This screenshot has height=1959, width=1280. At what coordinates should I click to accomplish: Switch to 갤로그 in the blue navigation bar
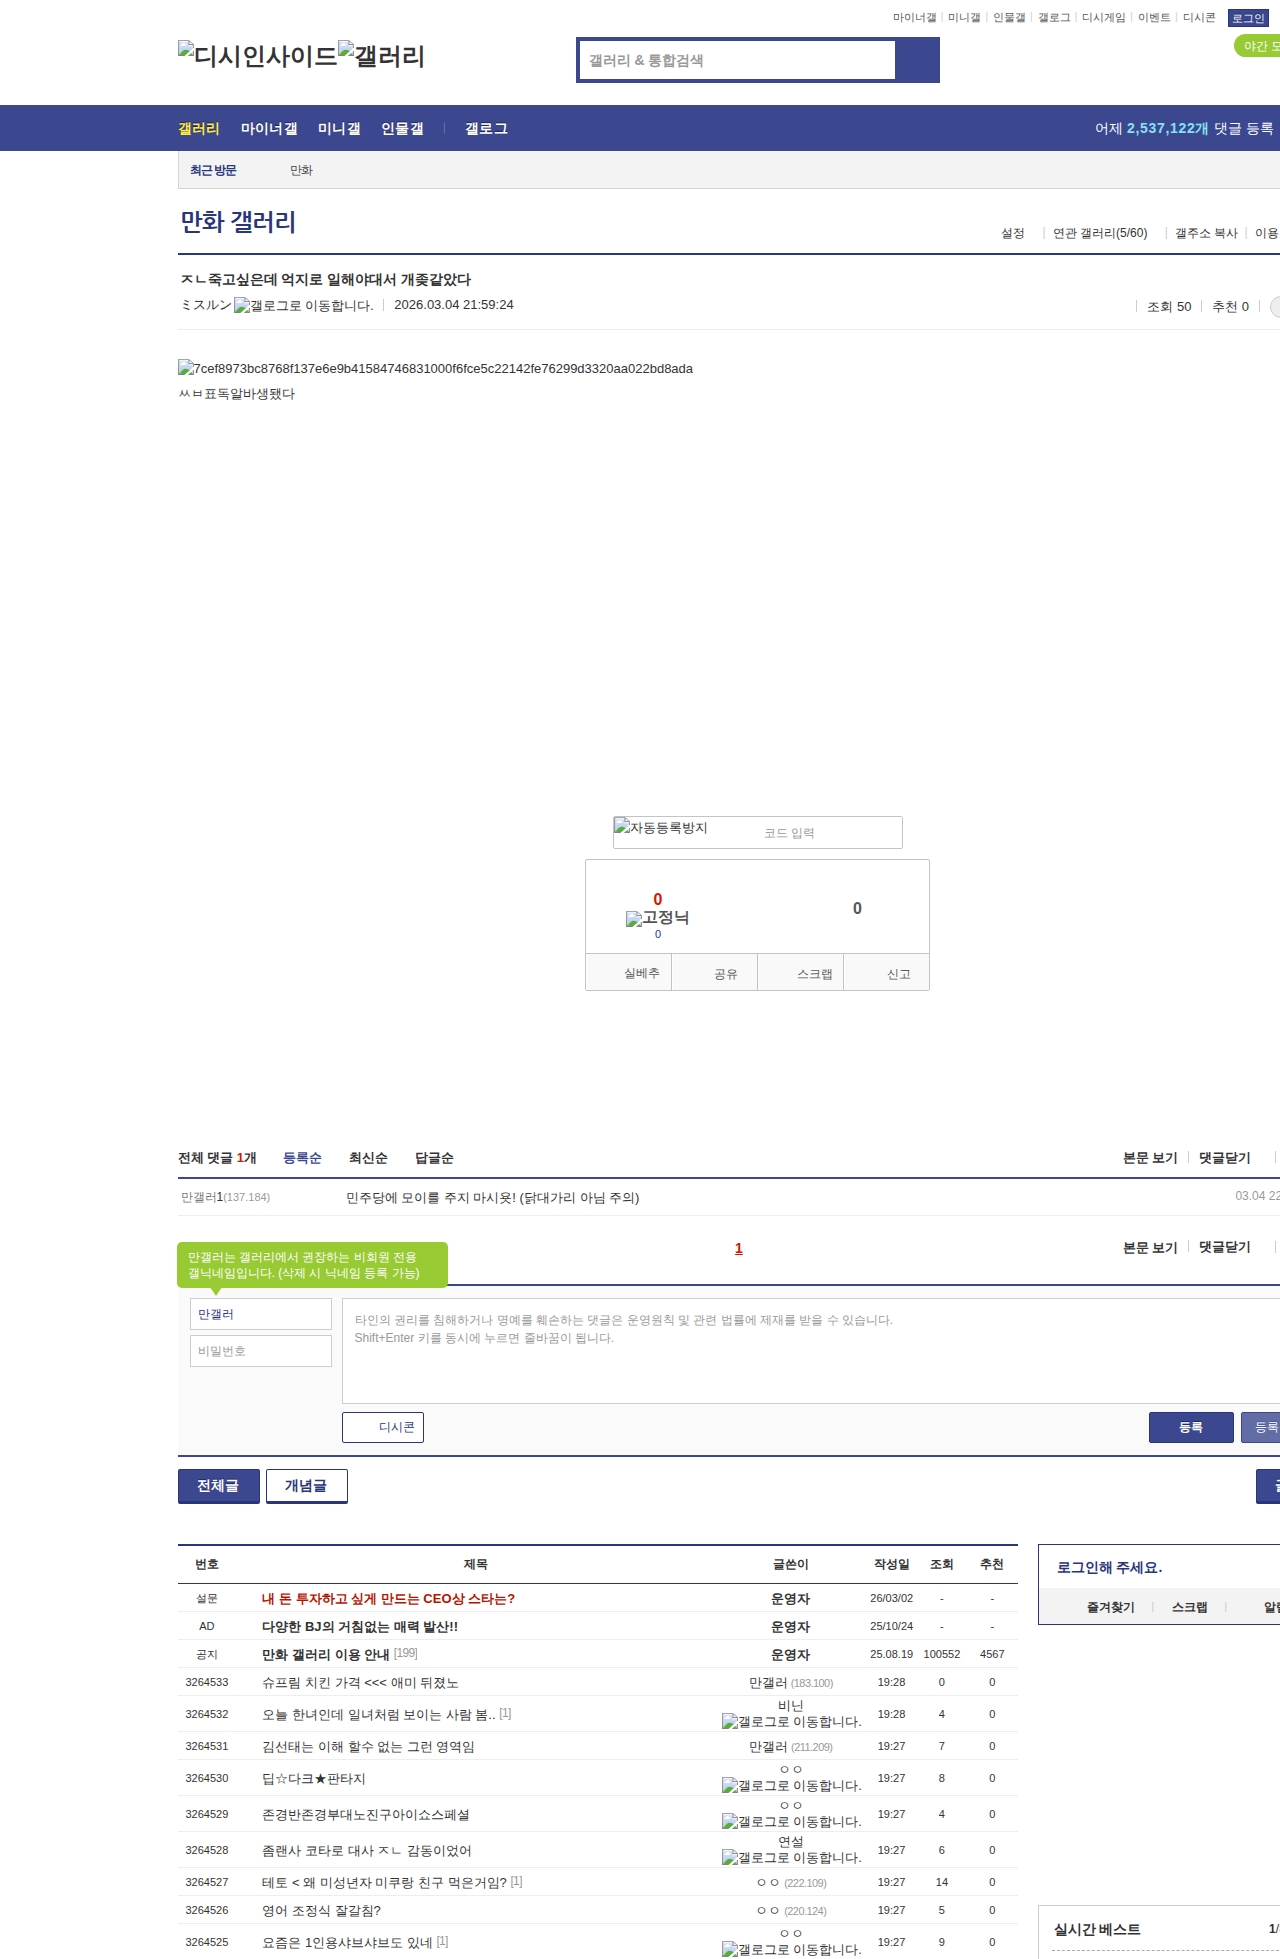click(486, 128)
